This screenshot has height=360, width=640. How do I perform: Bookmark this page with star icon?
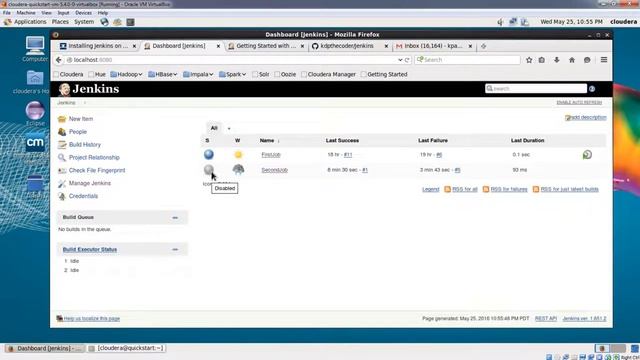coord(529,60)
